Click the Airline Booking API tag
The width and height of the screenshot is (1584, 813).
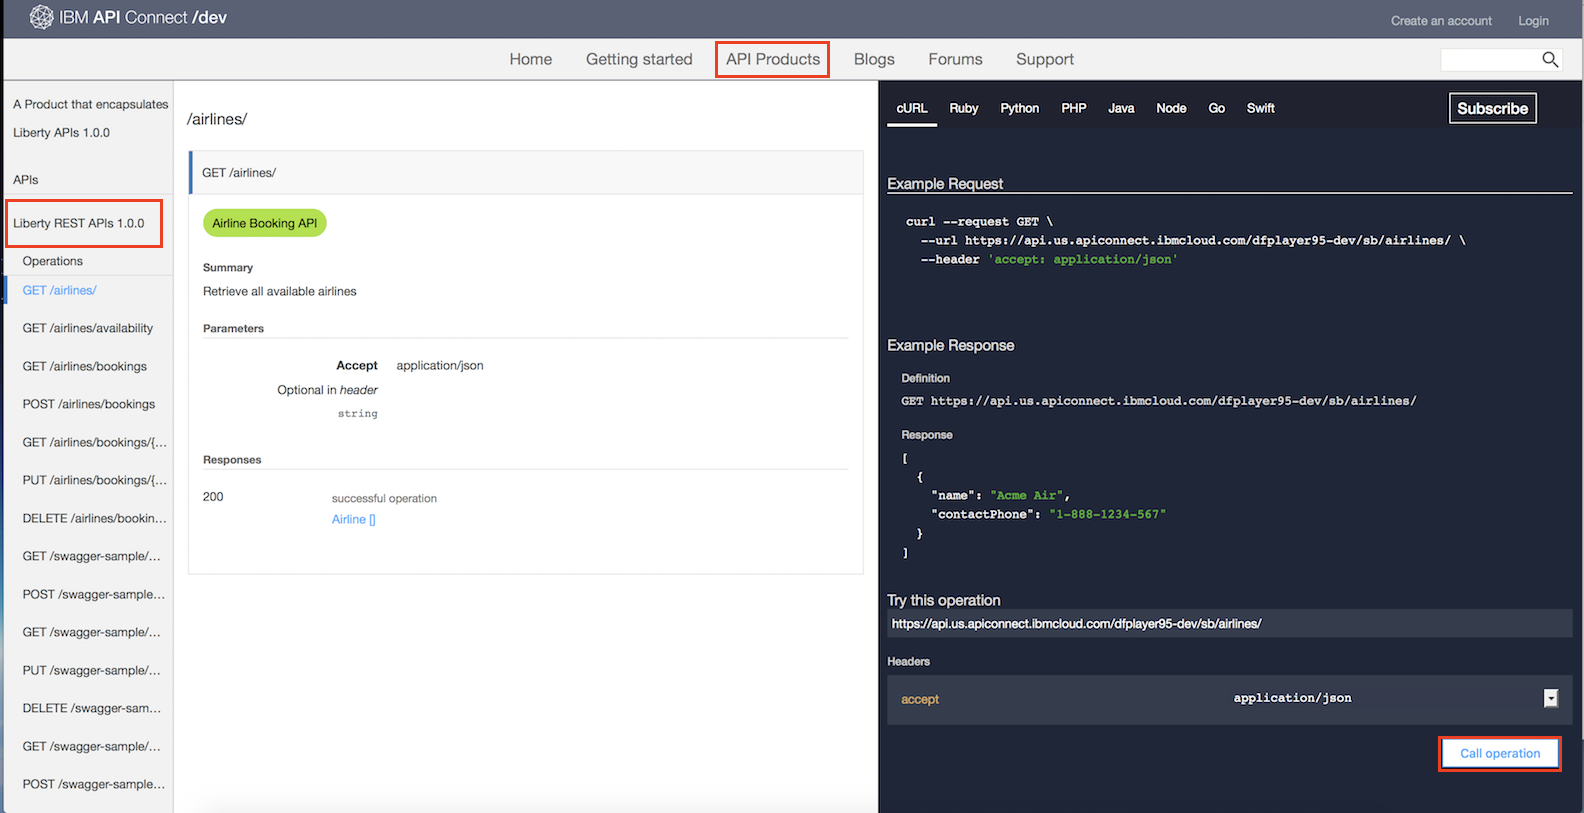[x=264, y=223]
